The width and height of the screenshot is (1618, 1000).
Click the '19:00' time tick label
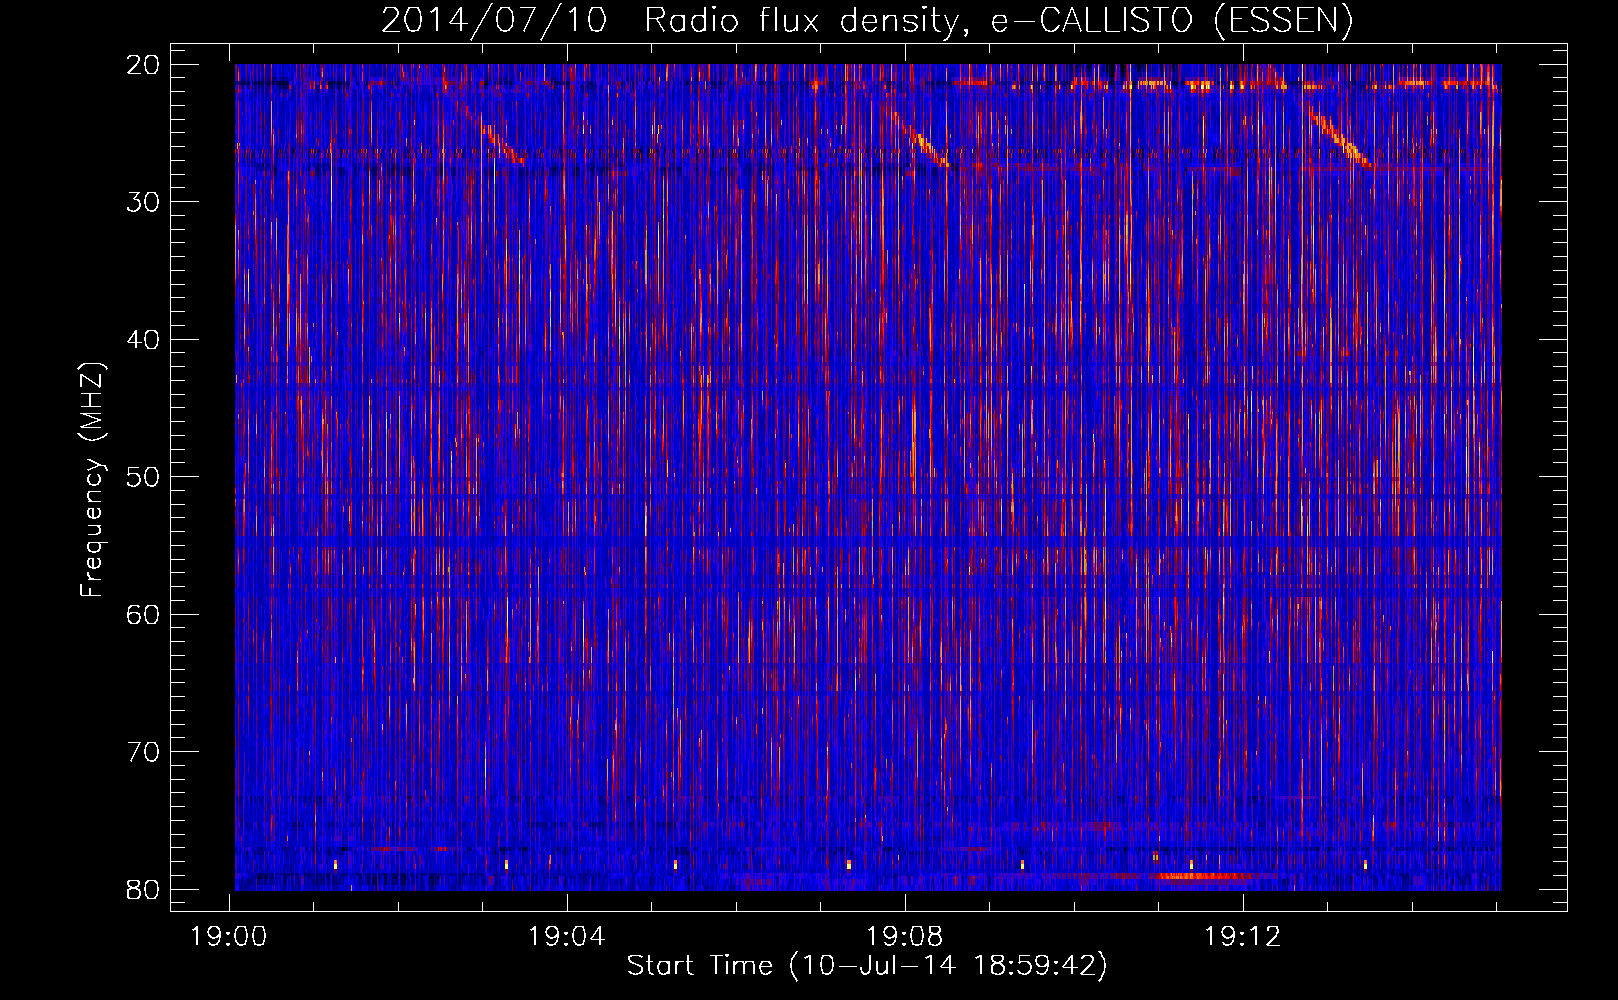coord(229,937)
